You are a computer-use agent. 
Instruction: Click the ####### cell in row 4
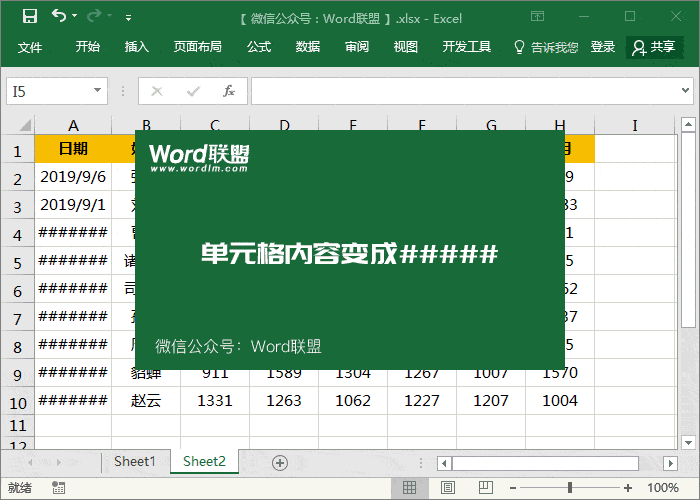tap(73, 233)
